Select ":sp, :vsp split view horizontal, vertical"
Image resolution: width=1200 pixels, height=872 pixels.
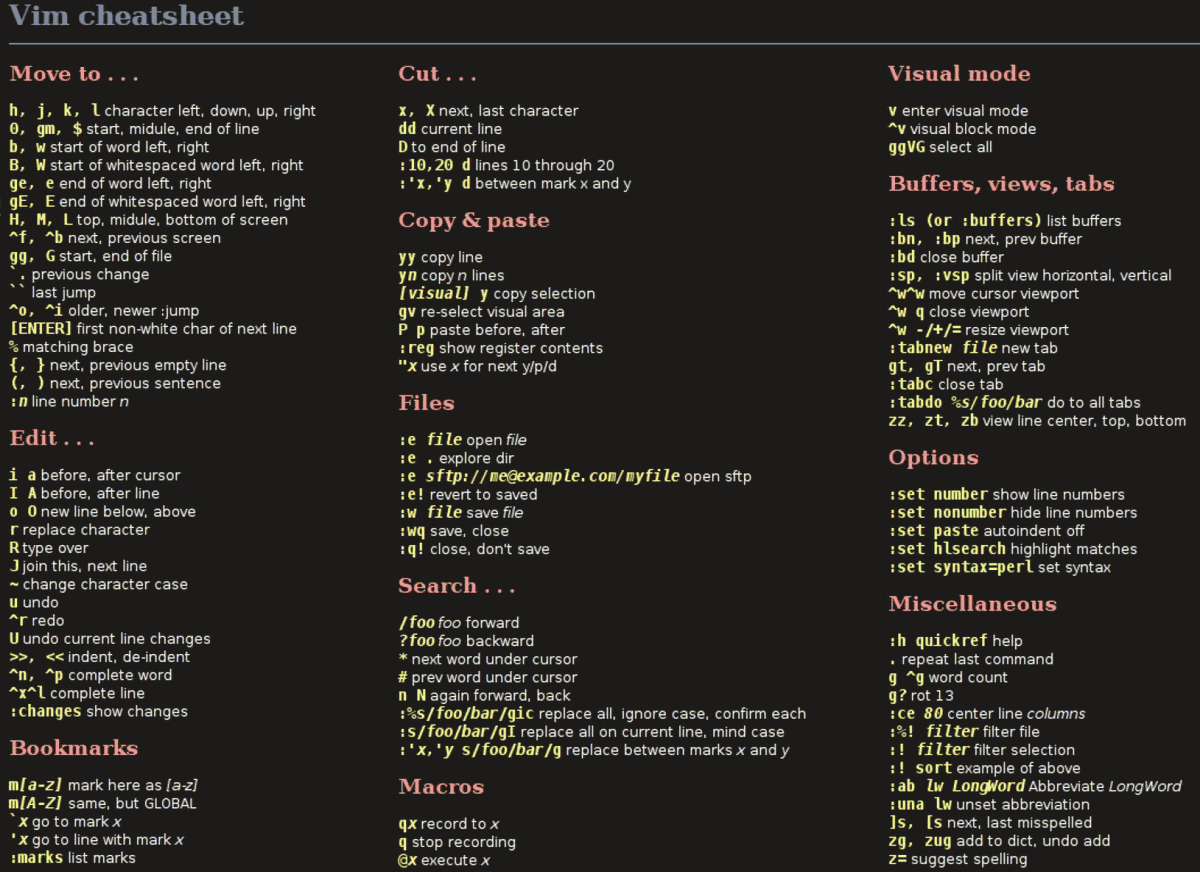click(1030, 275)
